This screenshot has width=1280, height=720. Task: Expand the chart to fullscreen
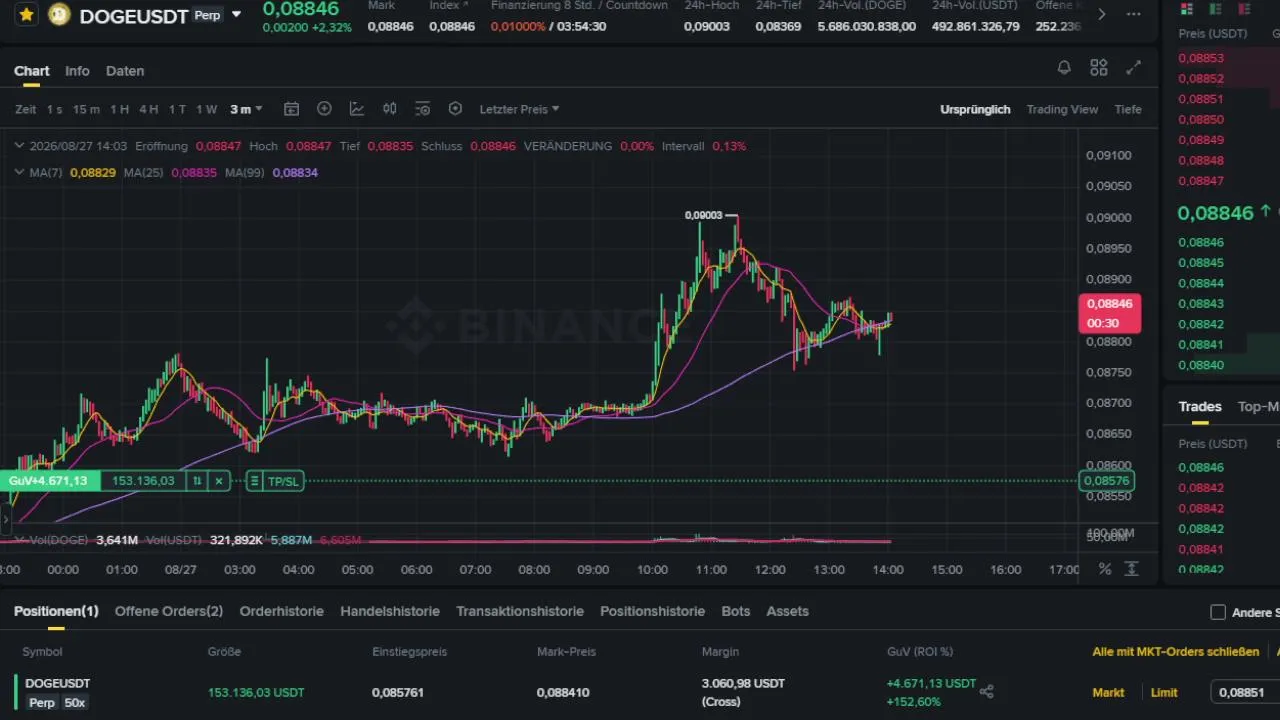1133,68
